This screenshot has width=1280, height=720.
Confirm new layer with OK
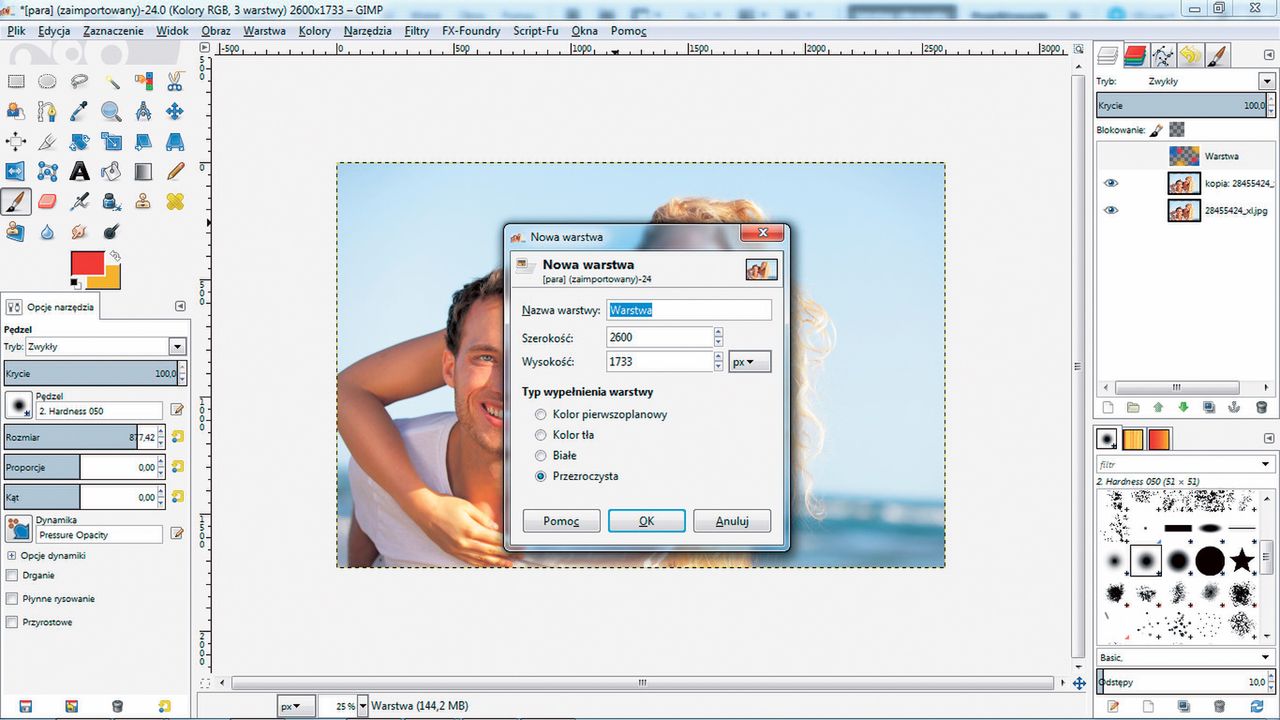(647, 521)
